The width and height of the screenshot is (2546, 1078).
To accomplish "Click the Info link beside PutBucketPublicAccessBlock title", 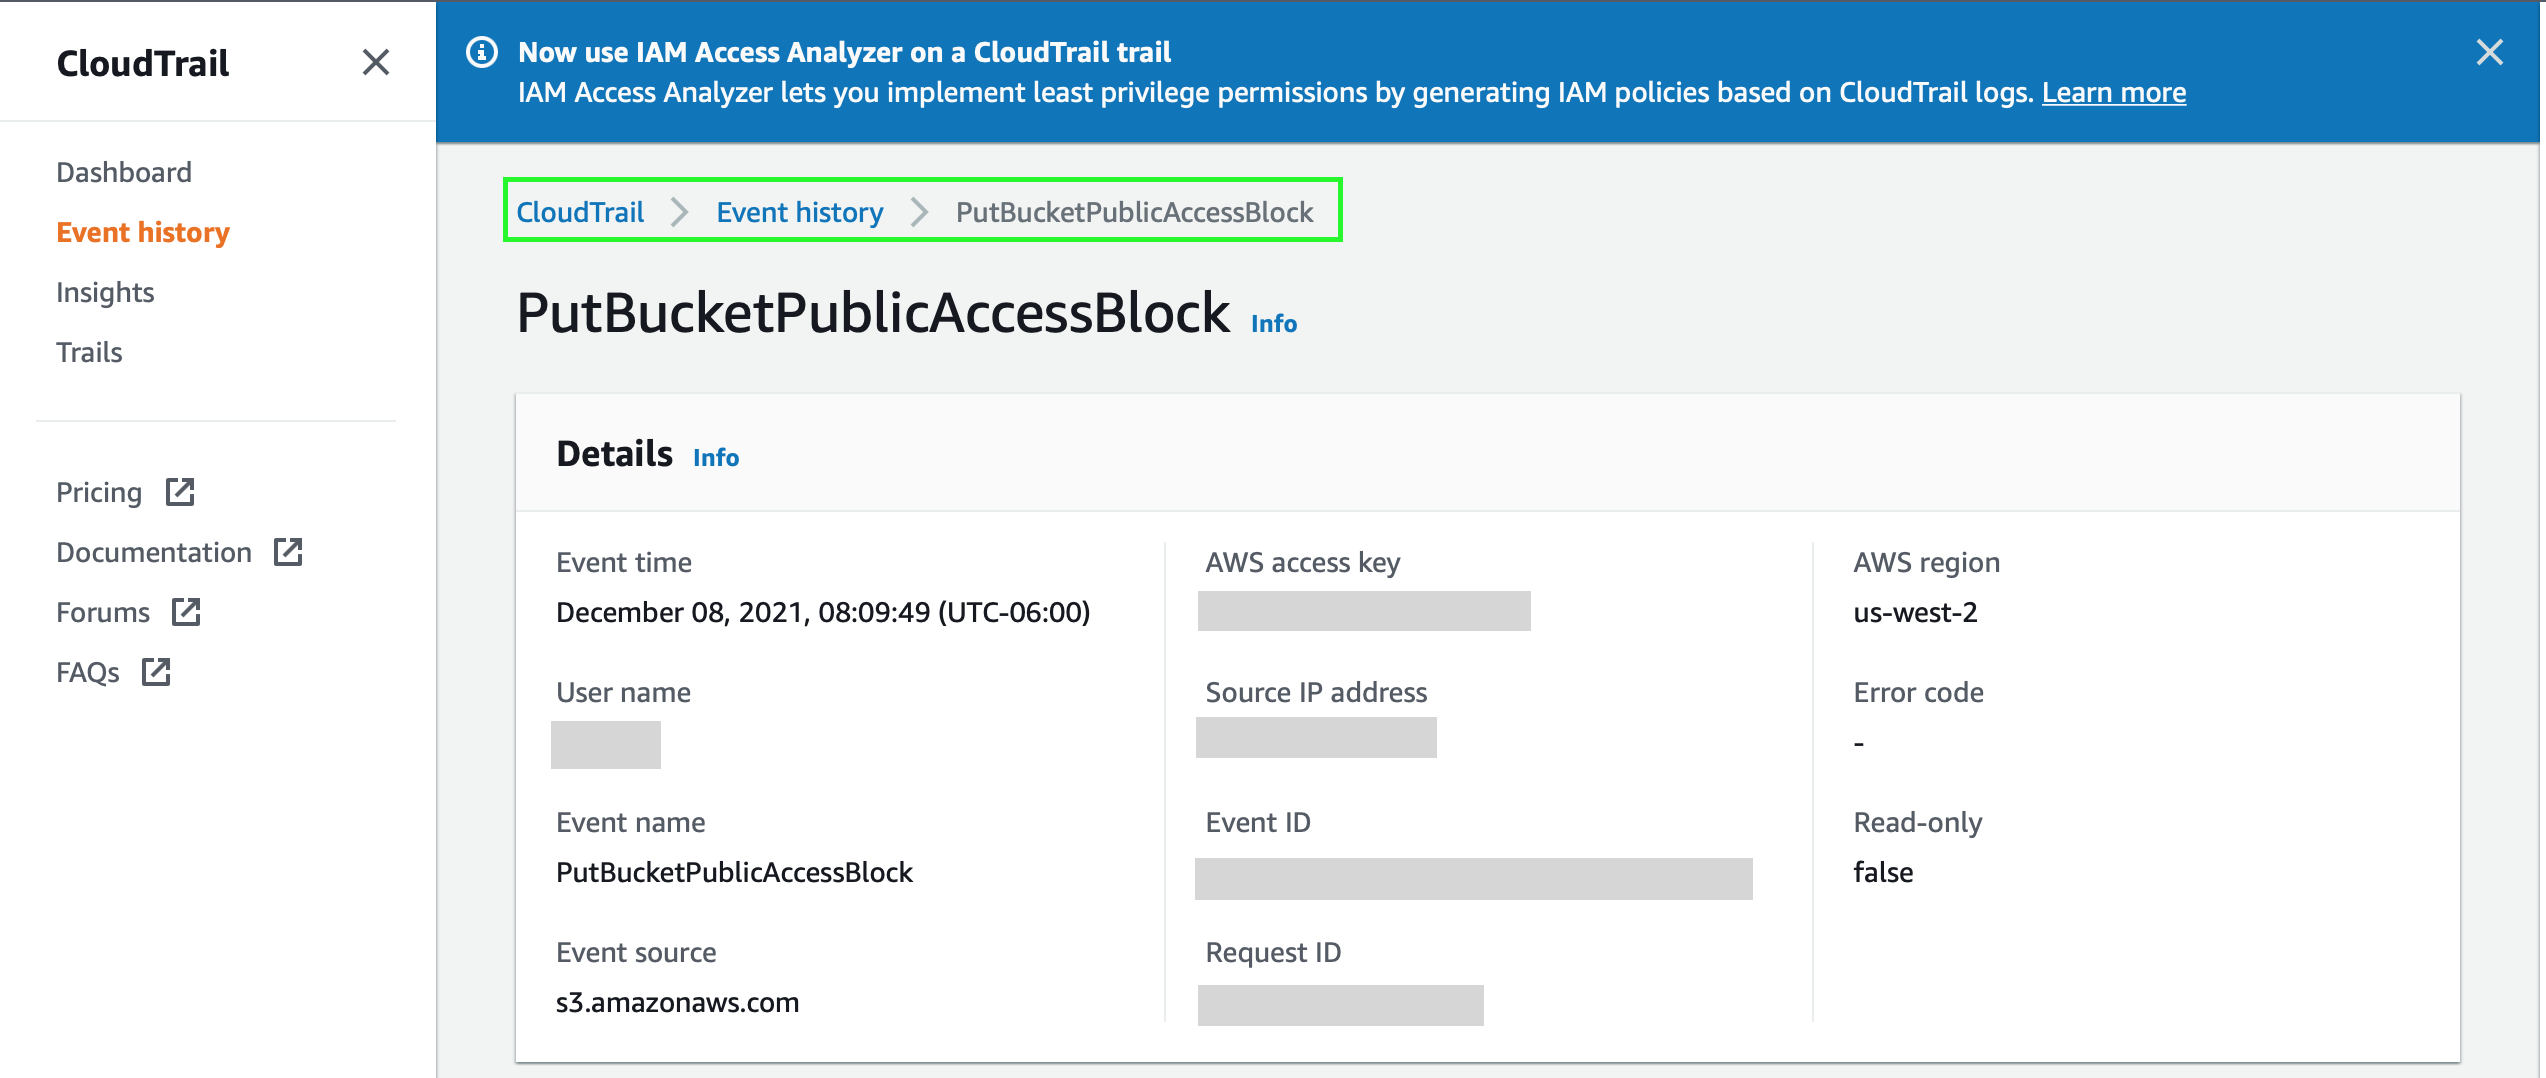I will click(1274, 322).
